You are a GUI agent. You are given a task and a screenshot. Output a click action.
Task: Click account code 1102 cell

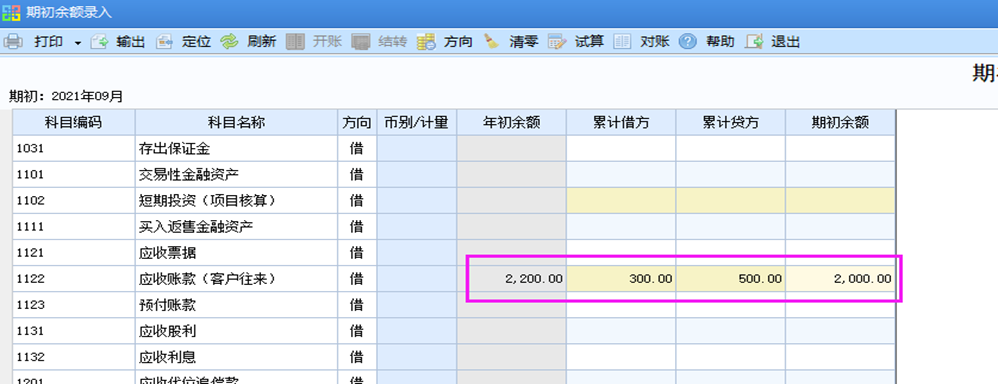click(74, 201)
